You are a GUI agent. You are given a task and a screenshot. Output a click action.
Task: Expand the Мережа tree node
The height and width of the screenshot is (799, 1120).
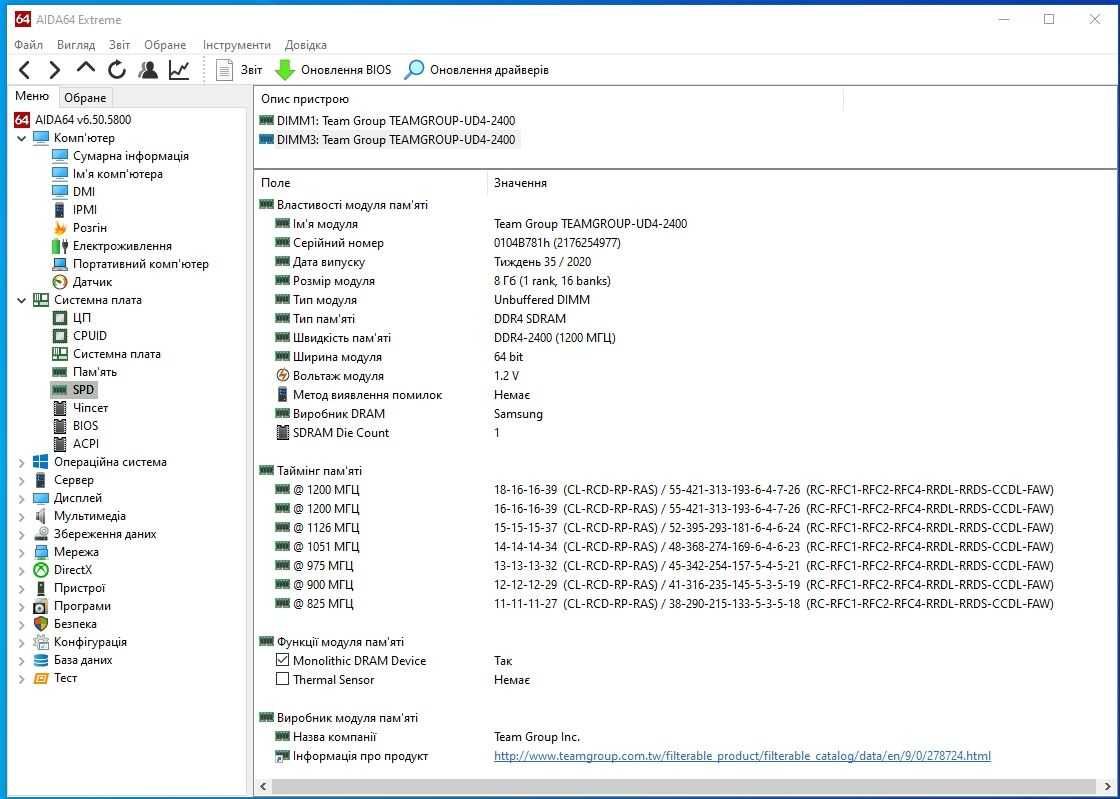[21, 552]
